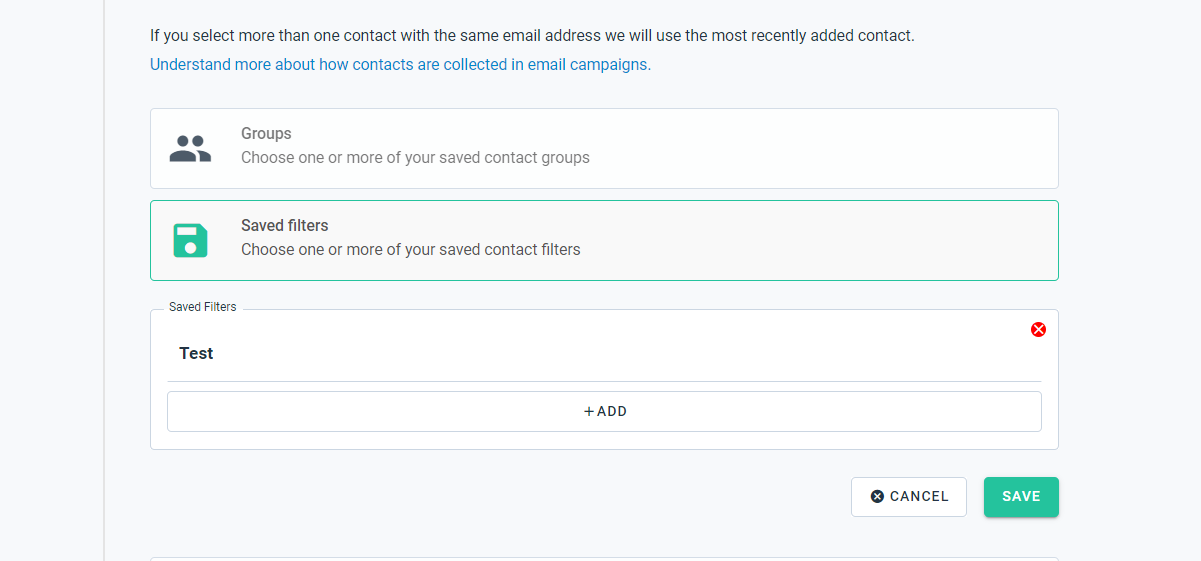Select the Test saved filter entry
The image size is (1201, 561).
coord(196,353)
